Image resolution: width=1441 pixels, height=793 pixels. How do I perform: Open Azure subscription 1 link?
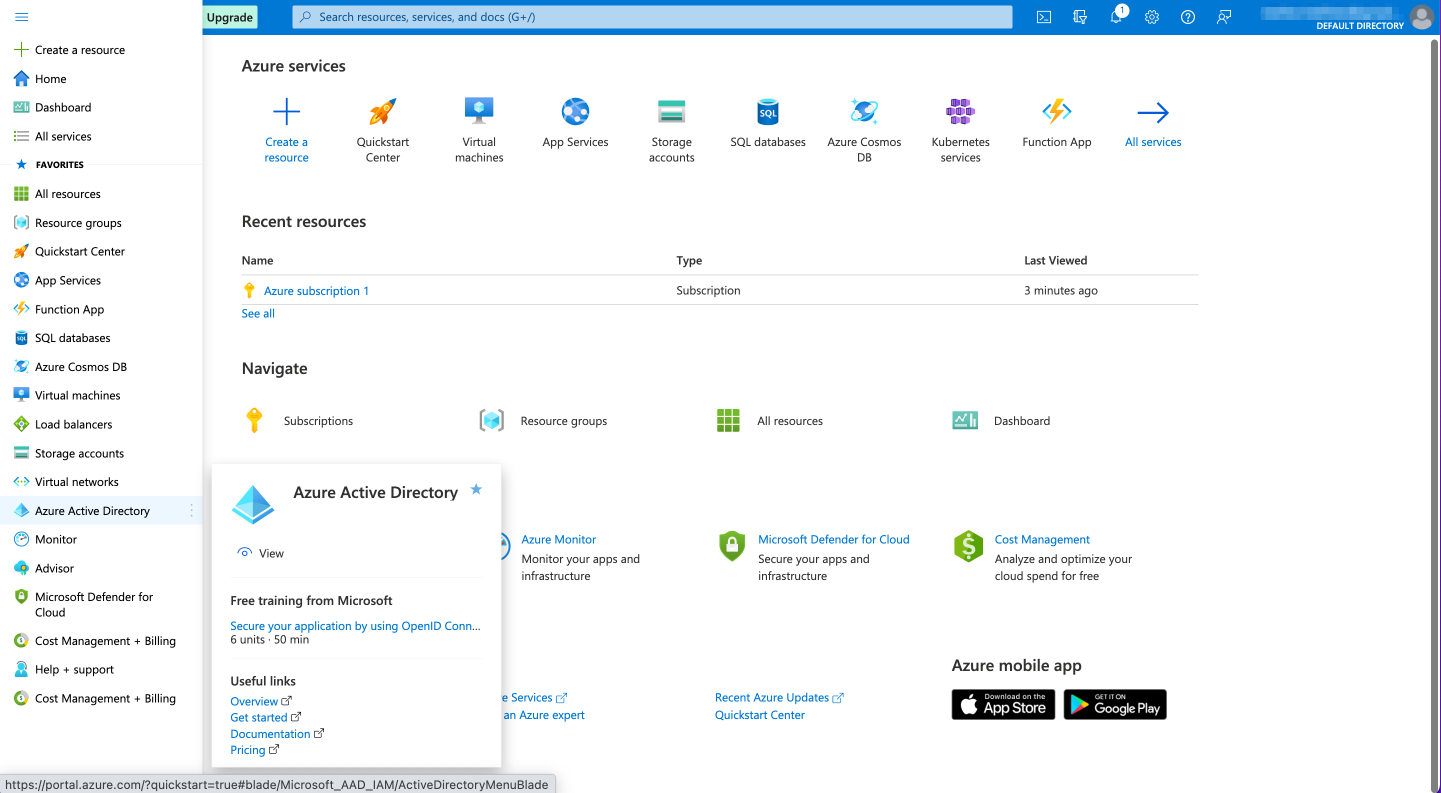tap(316, 291)
